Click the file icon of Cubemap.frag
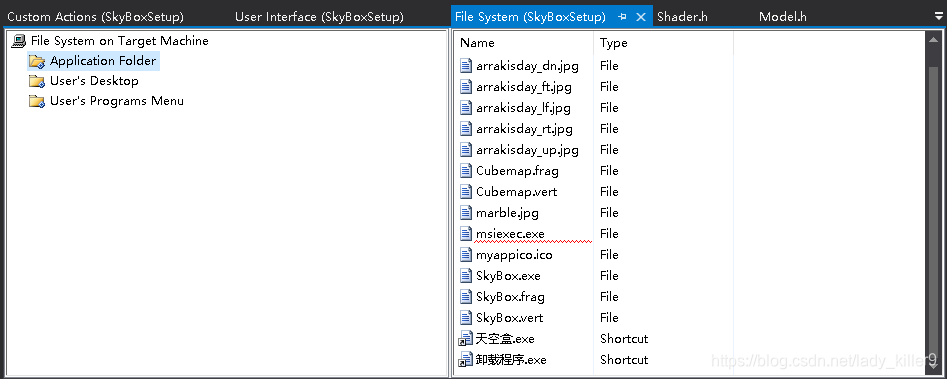 click(x=466, y=171)
